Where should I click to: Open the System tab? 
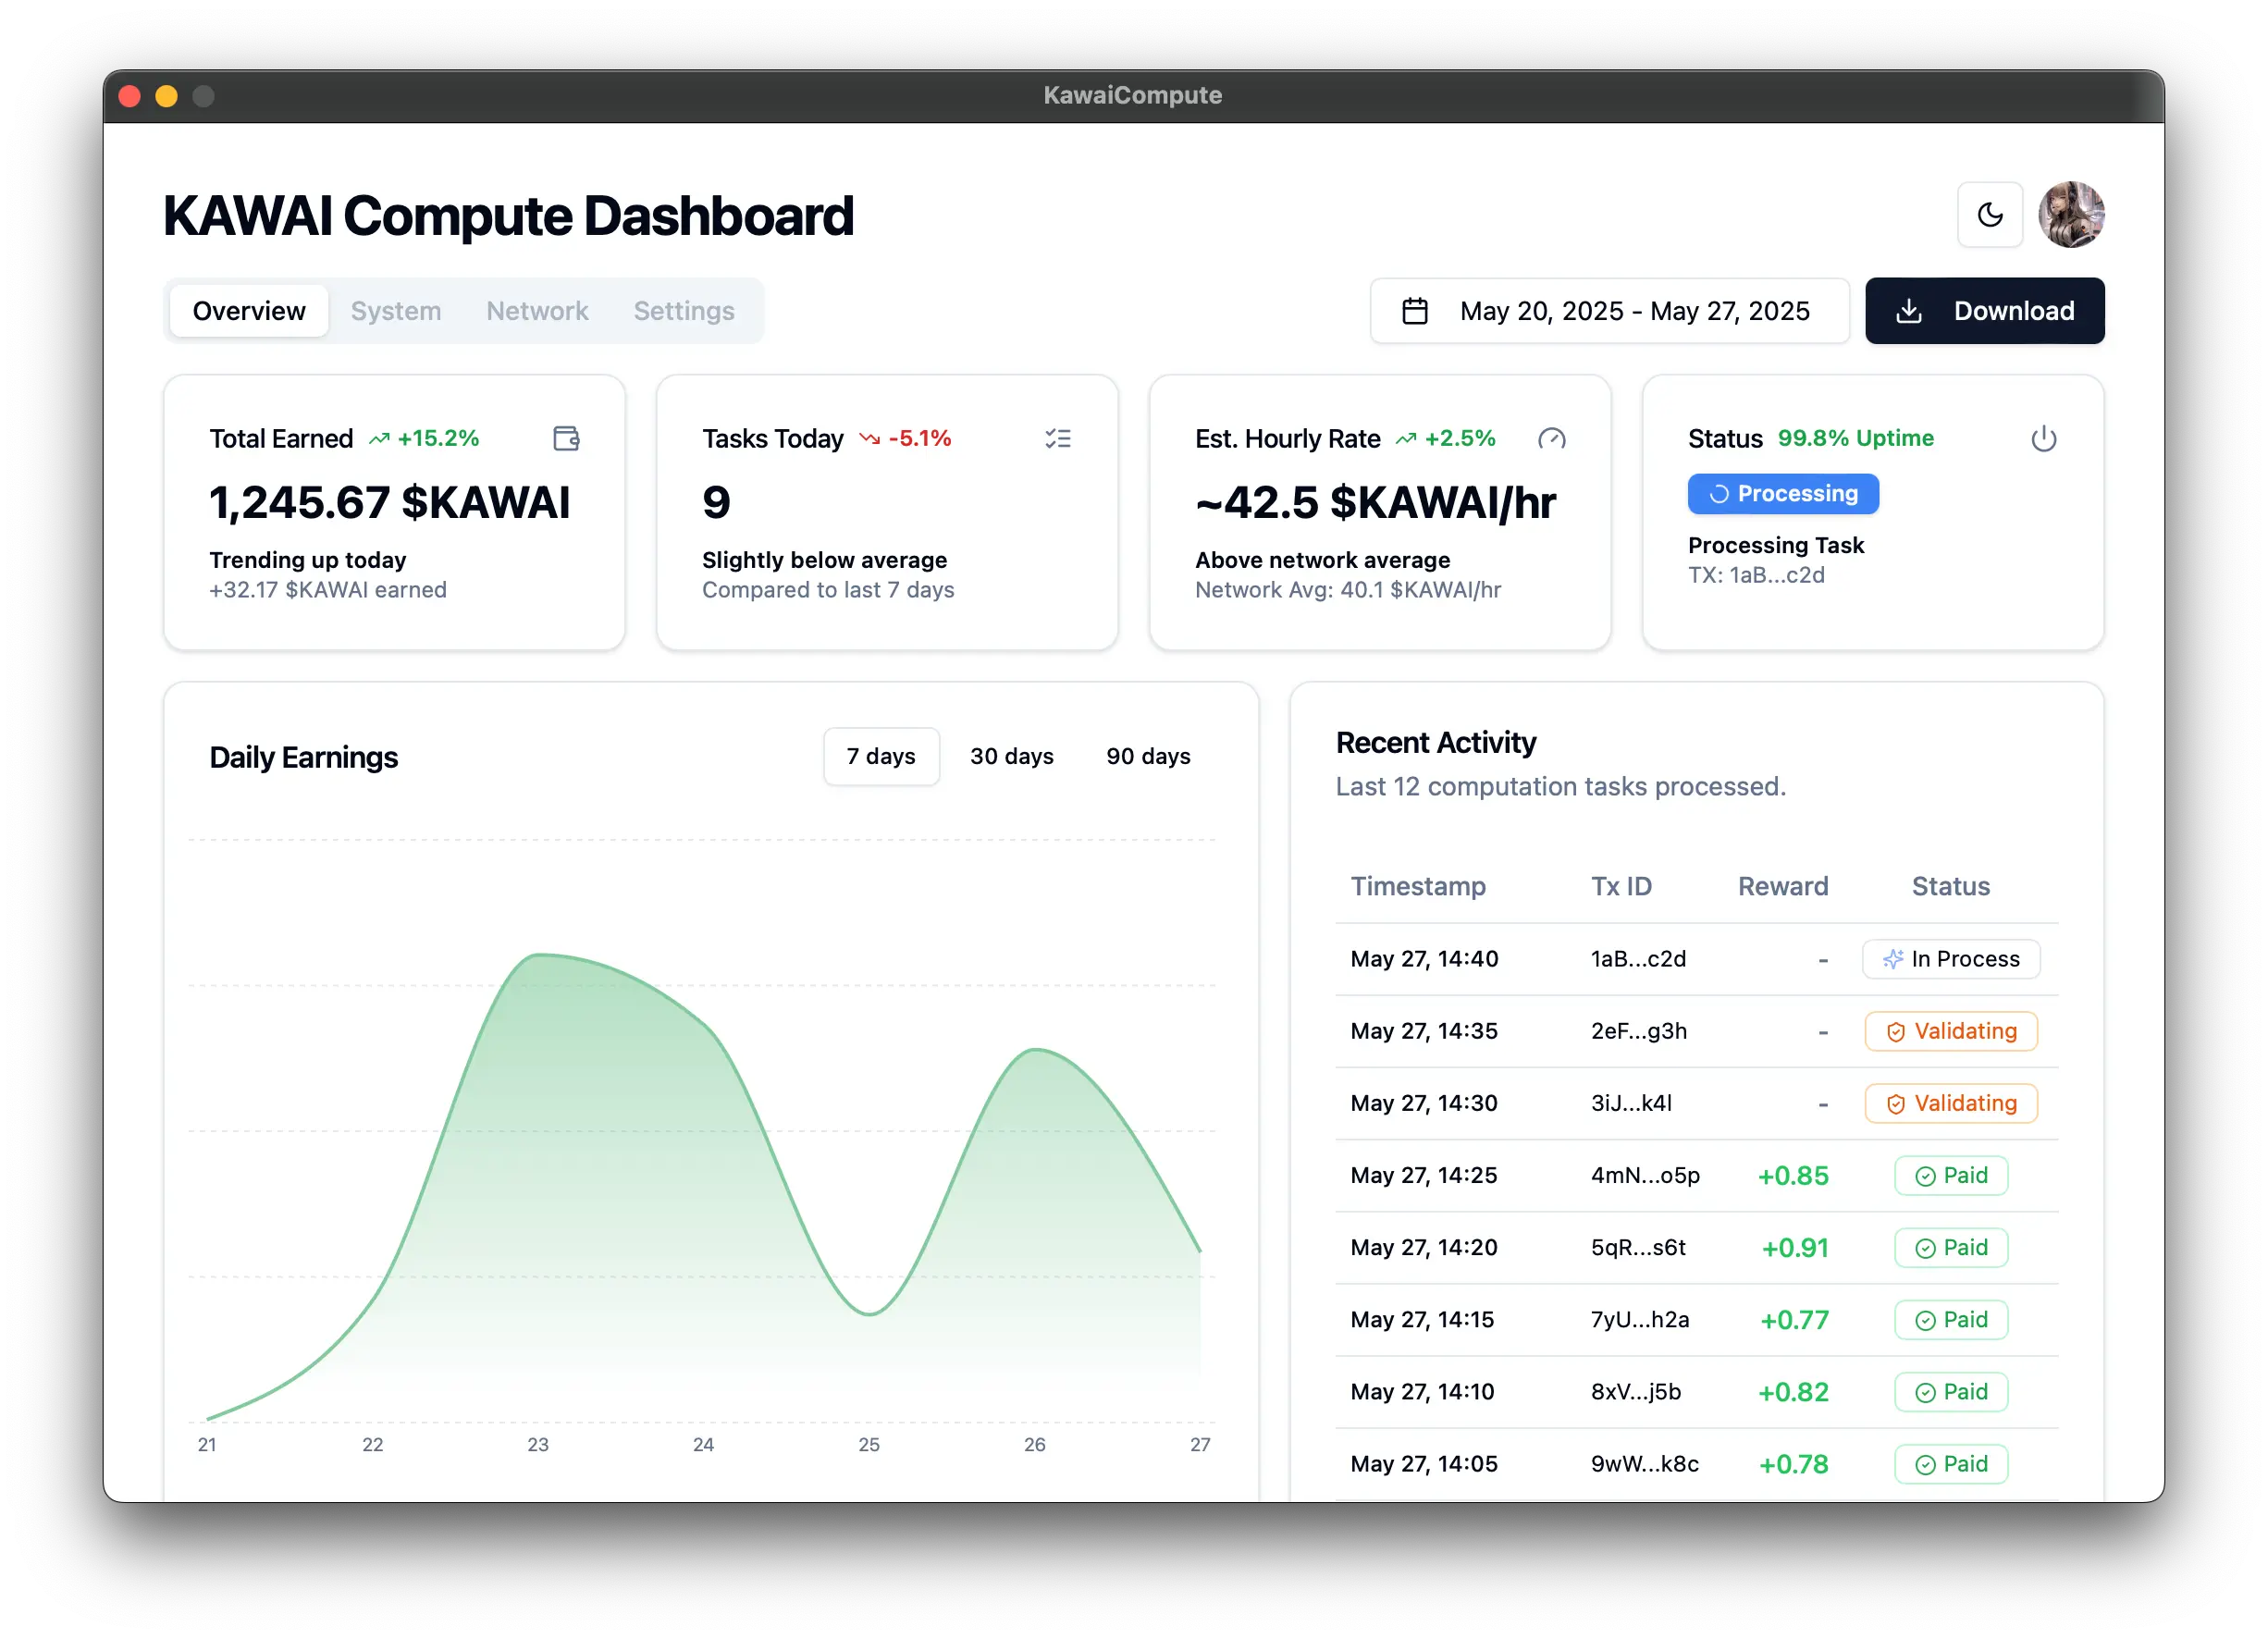395,311
